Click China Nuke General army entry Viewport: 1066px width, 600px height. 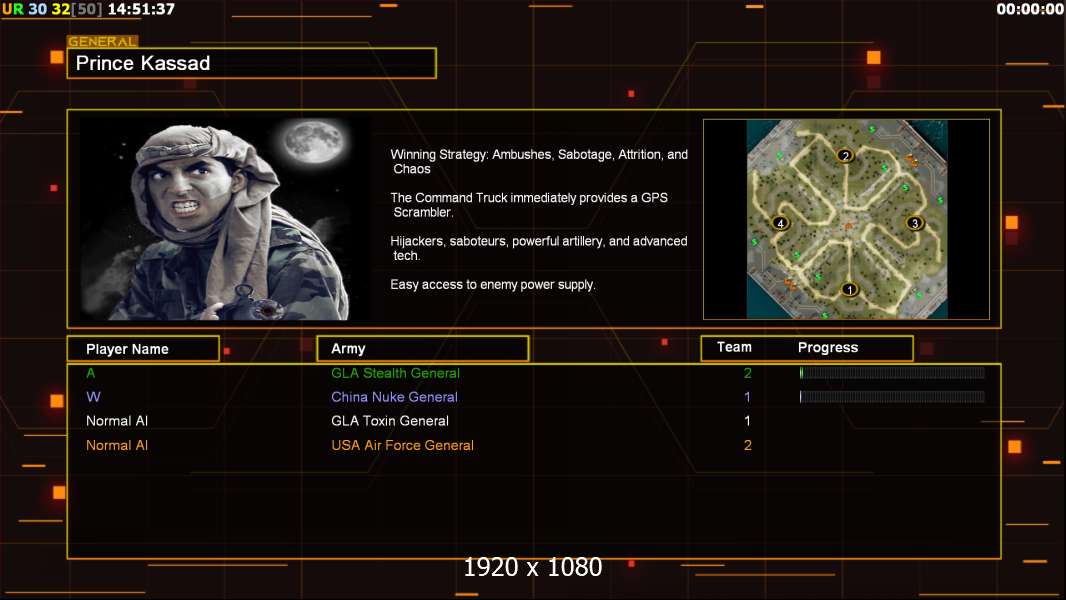[x=394, y=397]
